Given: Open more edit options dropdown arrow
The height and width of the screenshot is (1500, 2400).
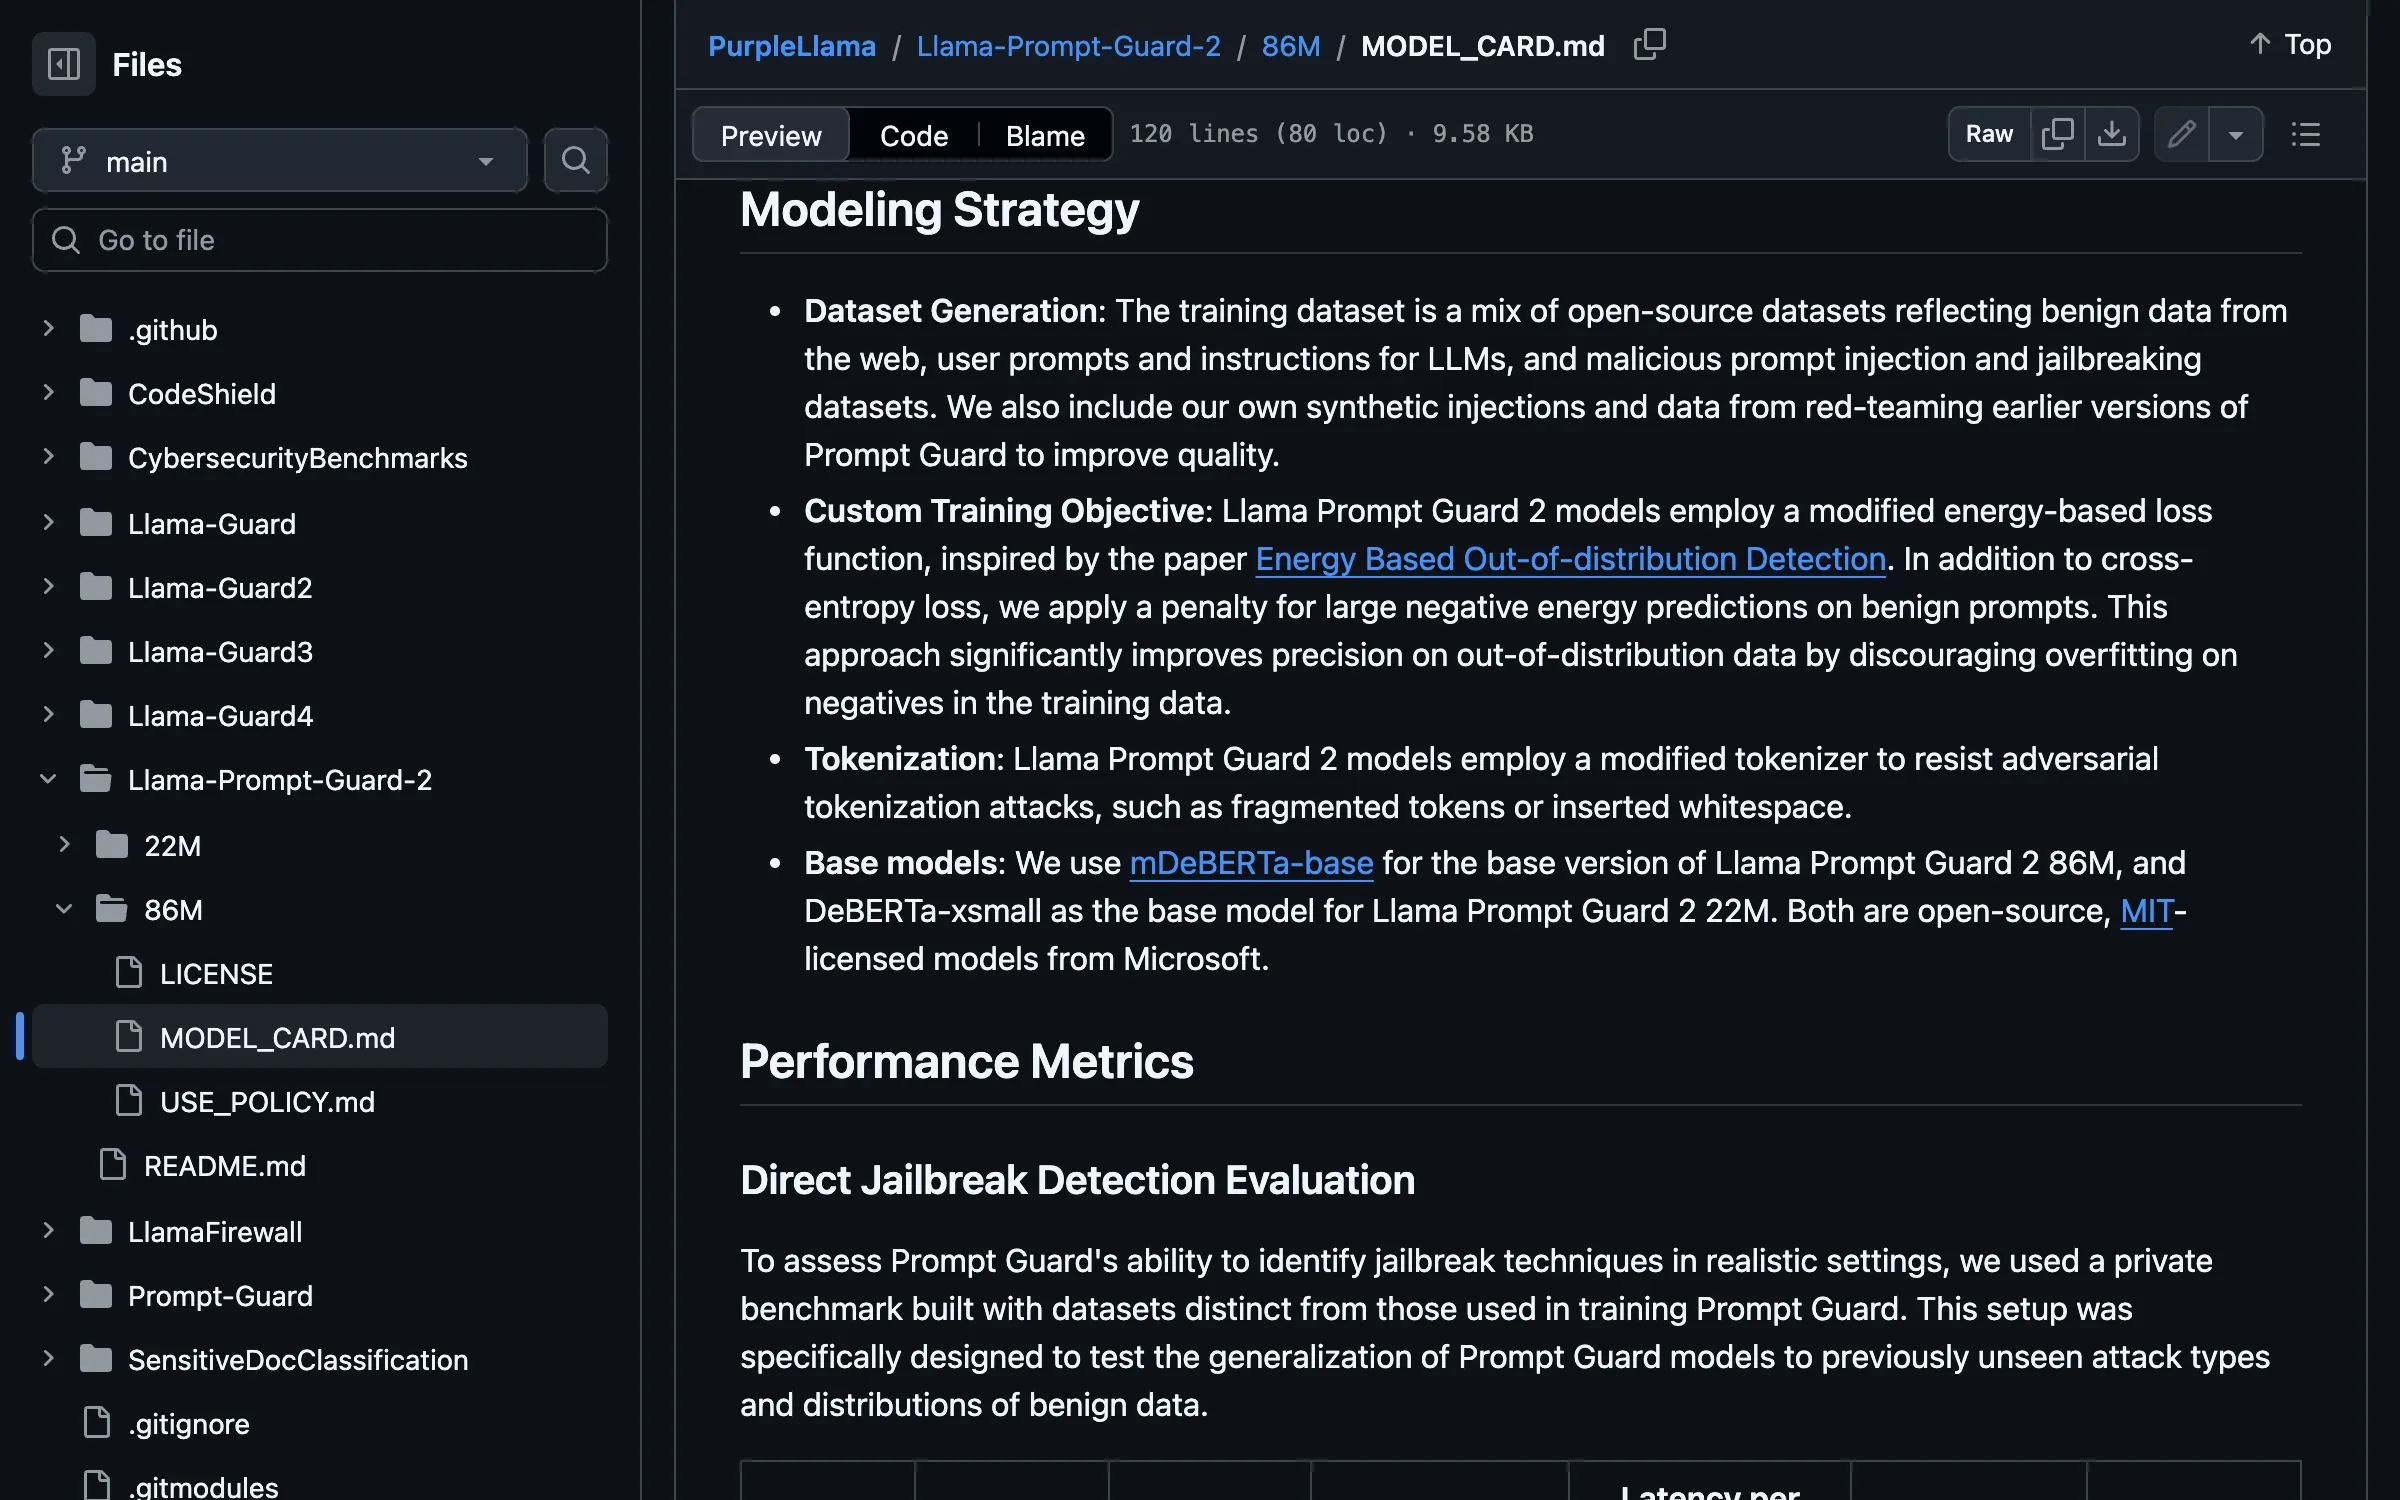Looking at the screenshot, I should coord(2236,134).
